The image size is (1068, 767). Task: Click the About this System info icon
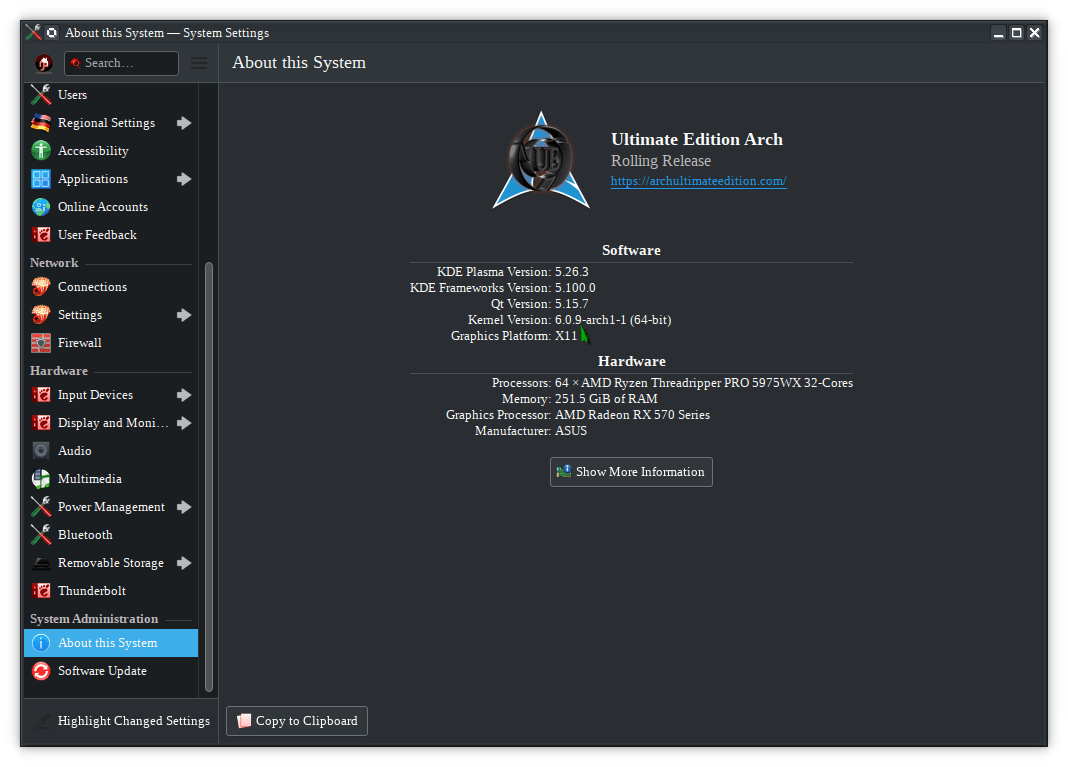pyautogui.click(x=41, y=642)
